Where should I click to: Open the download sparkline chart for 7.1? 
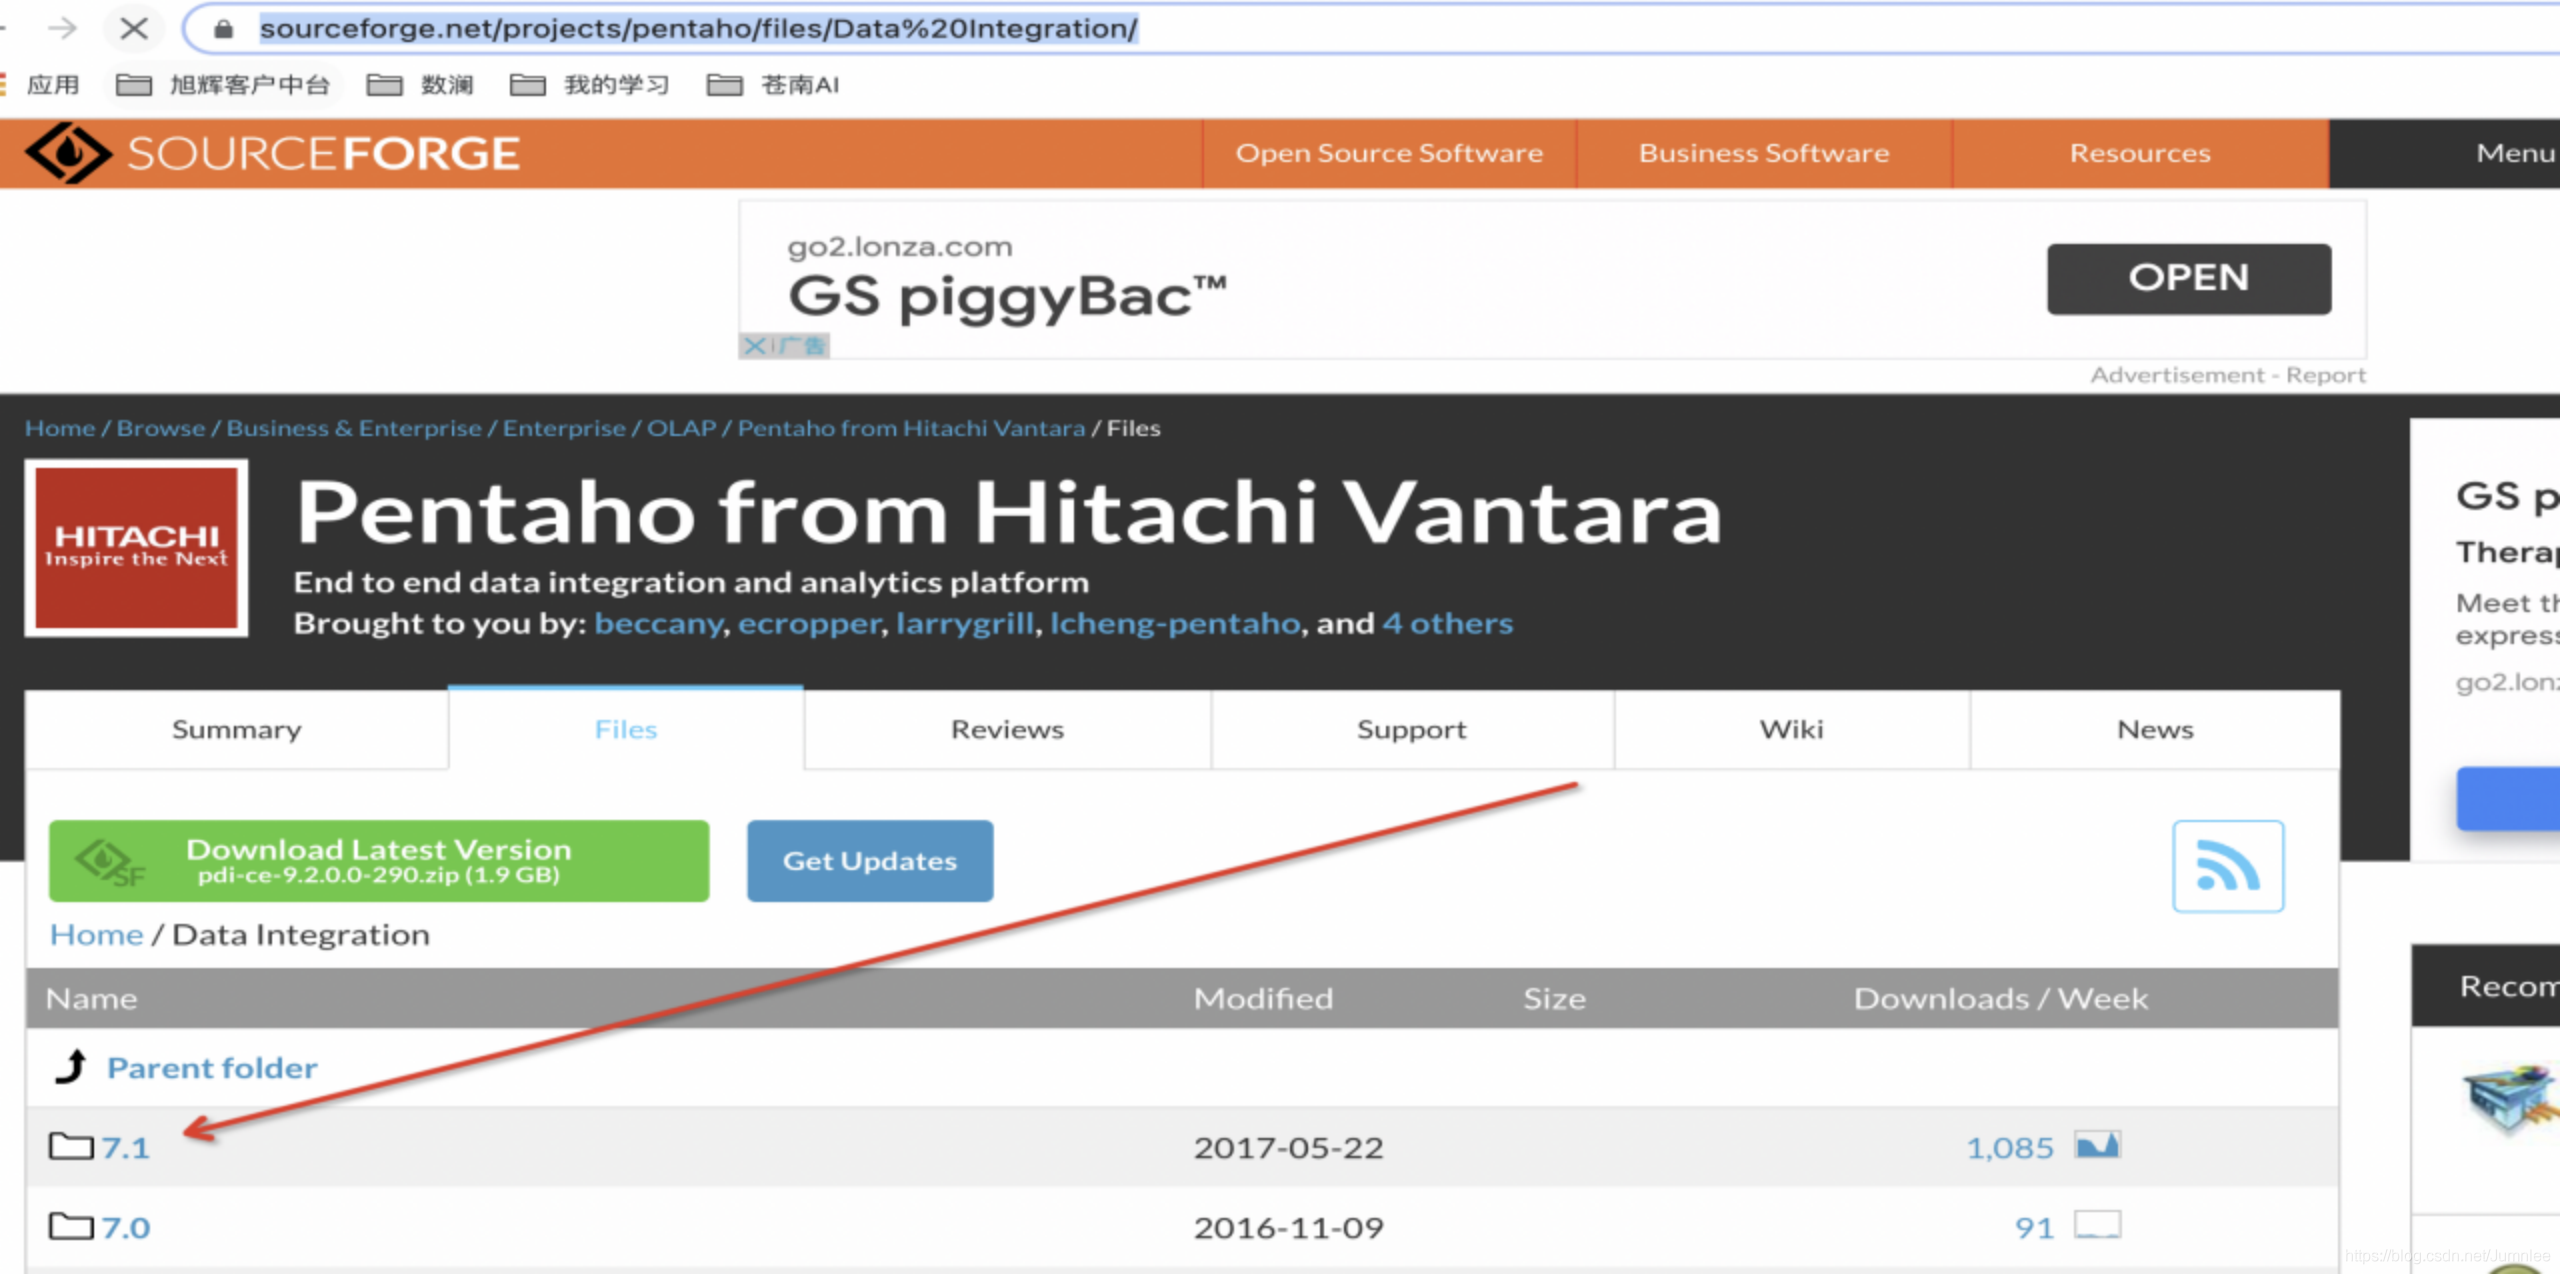pyautogui.click(x=2100, y=1146)
